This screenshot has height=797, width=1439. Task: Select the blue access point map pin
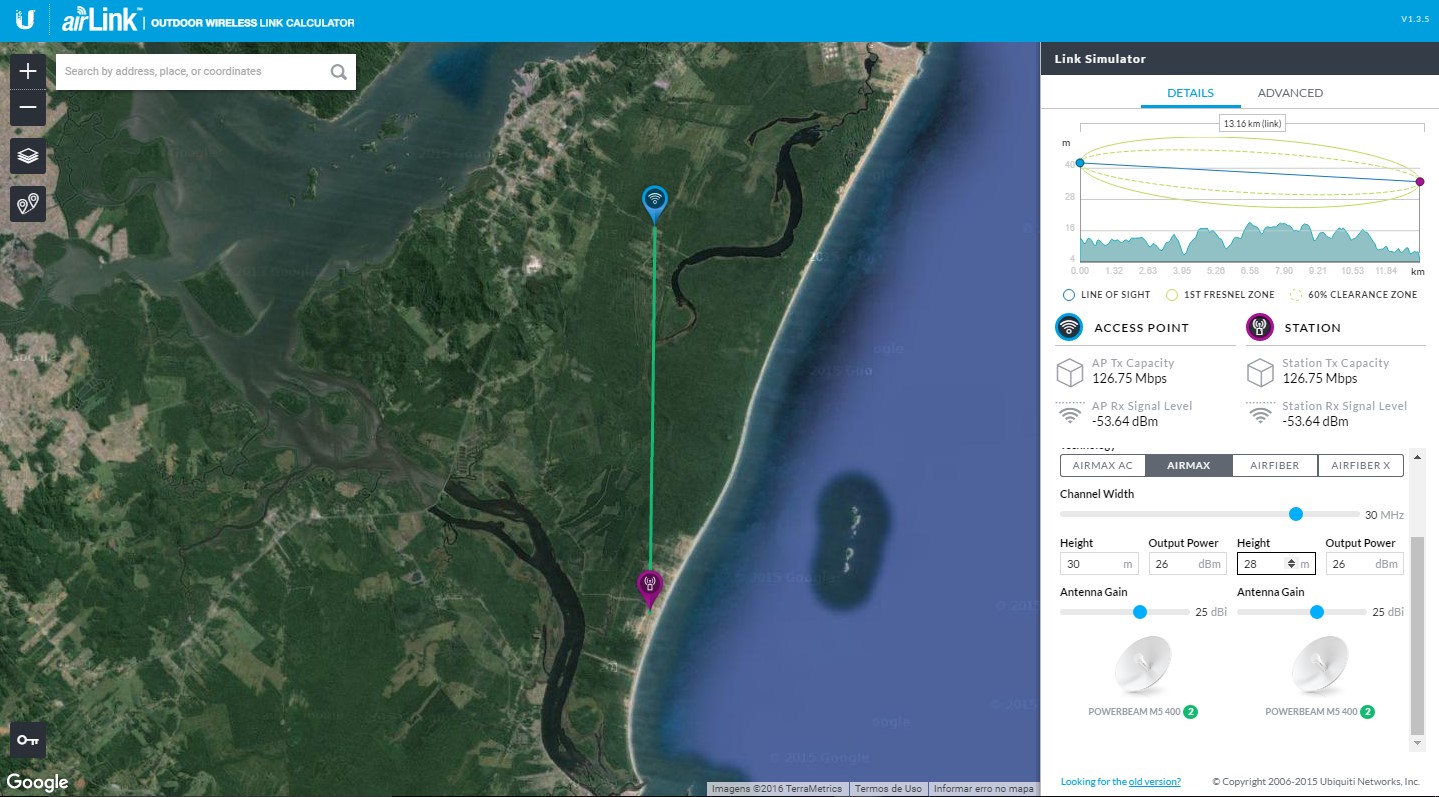655,202
